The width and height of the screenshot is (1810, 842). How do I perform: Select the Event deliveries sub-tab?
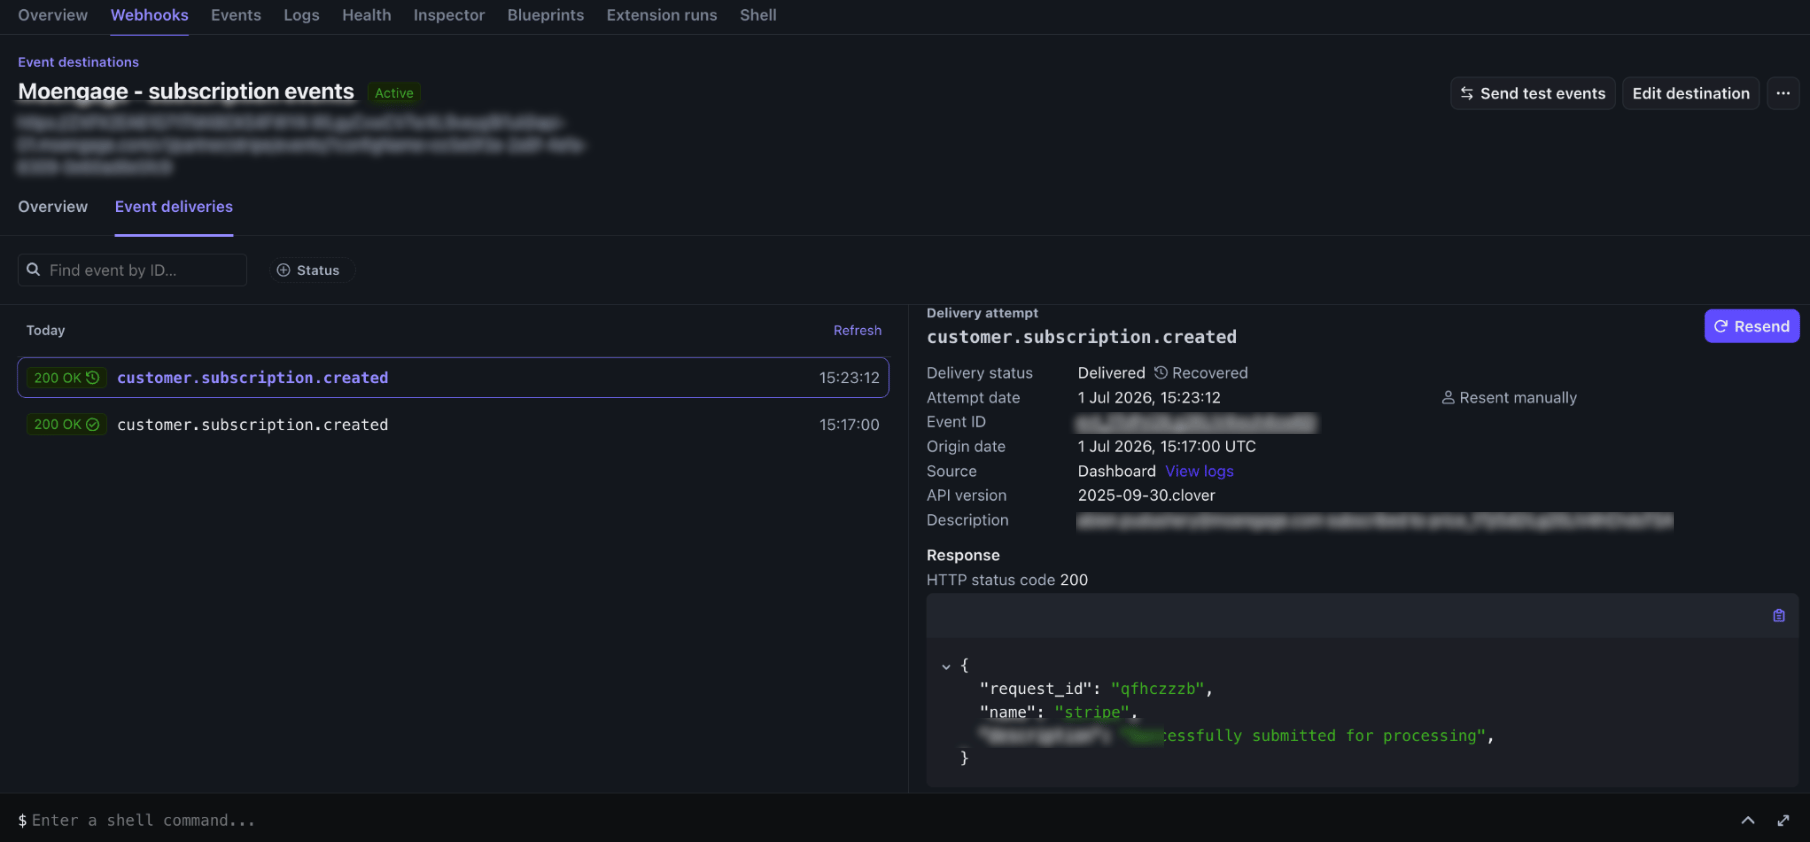174,206
